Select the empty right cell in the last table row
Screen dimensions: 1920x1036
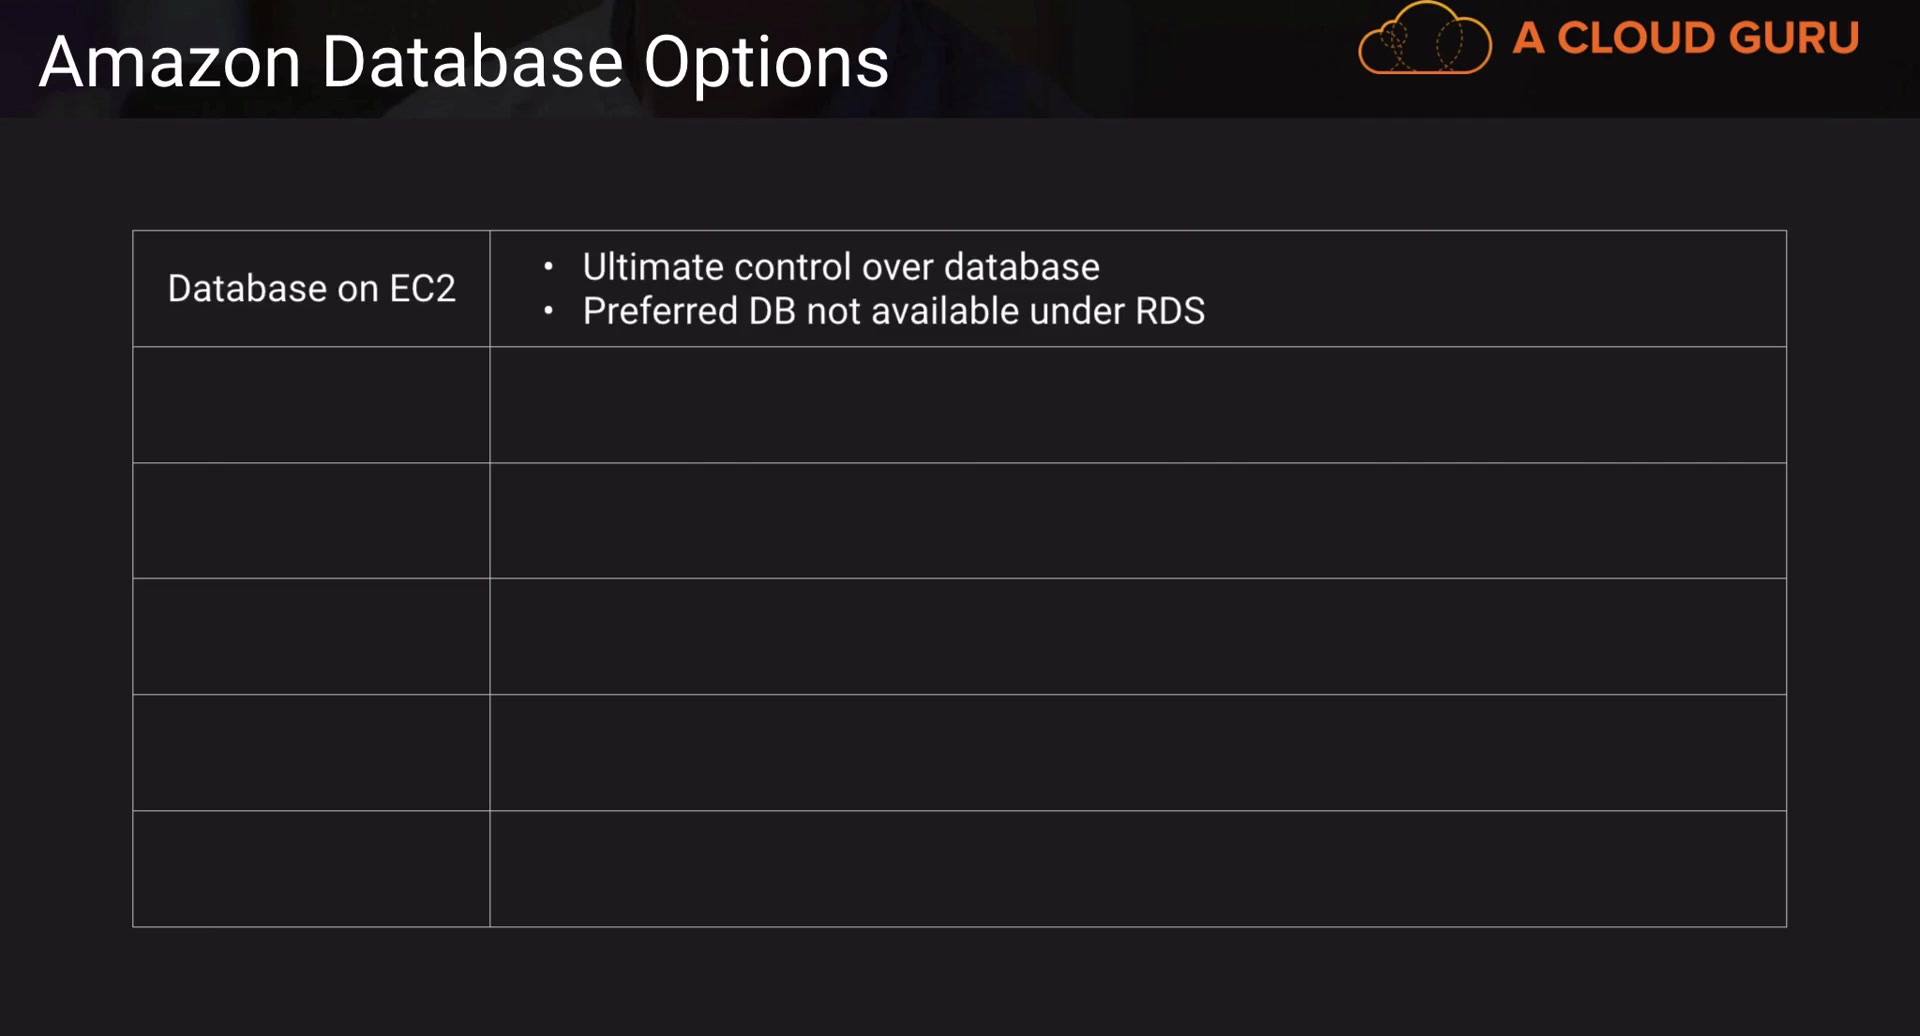[x=1137, y=869]
